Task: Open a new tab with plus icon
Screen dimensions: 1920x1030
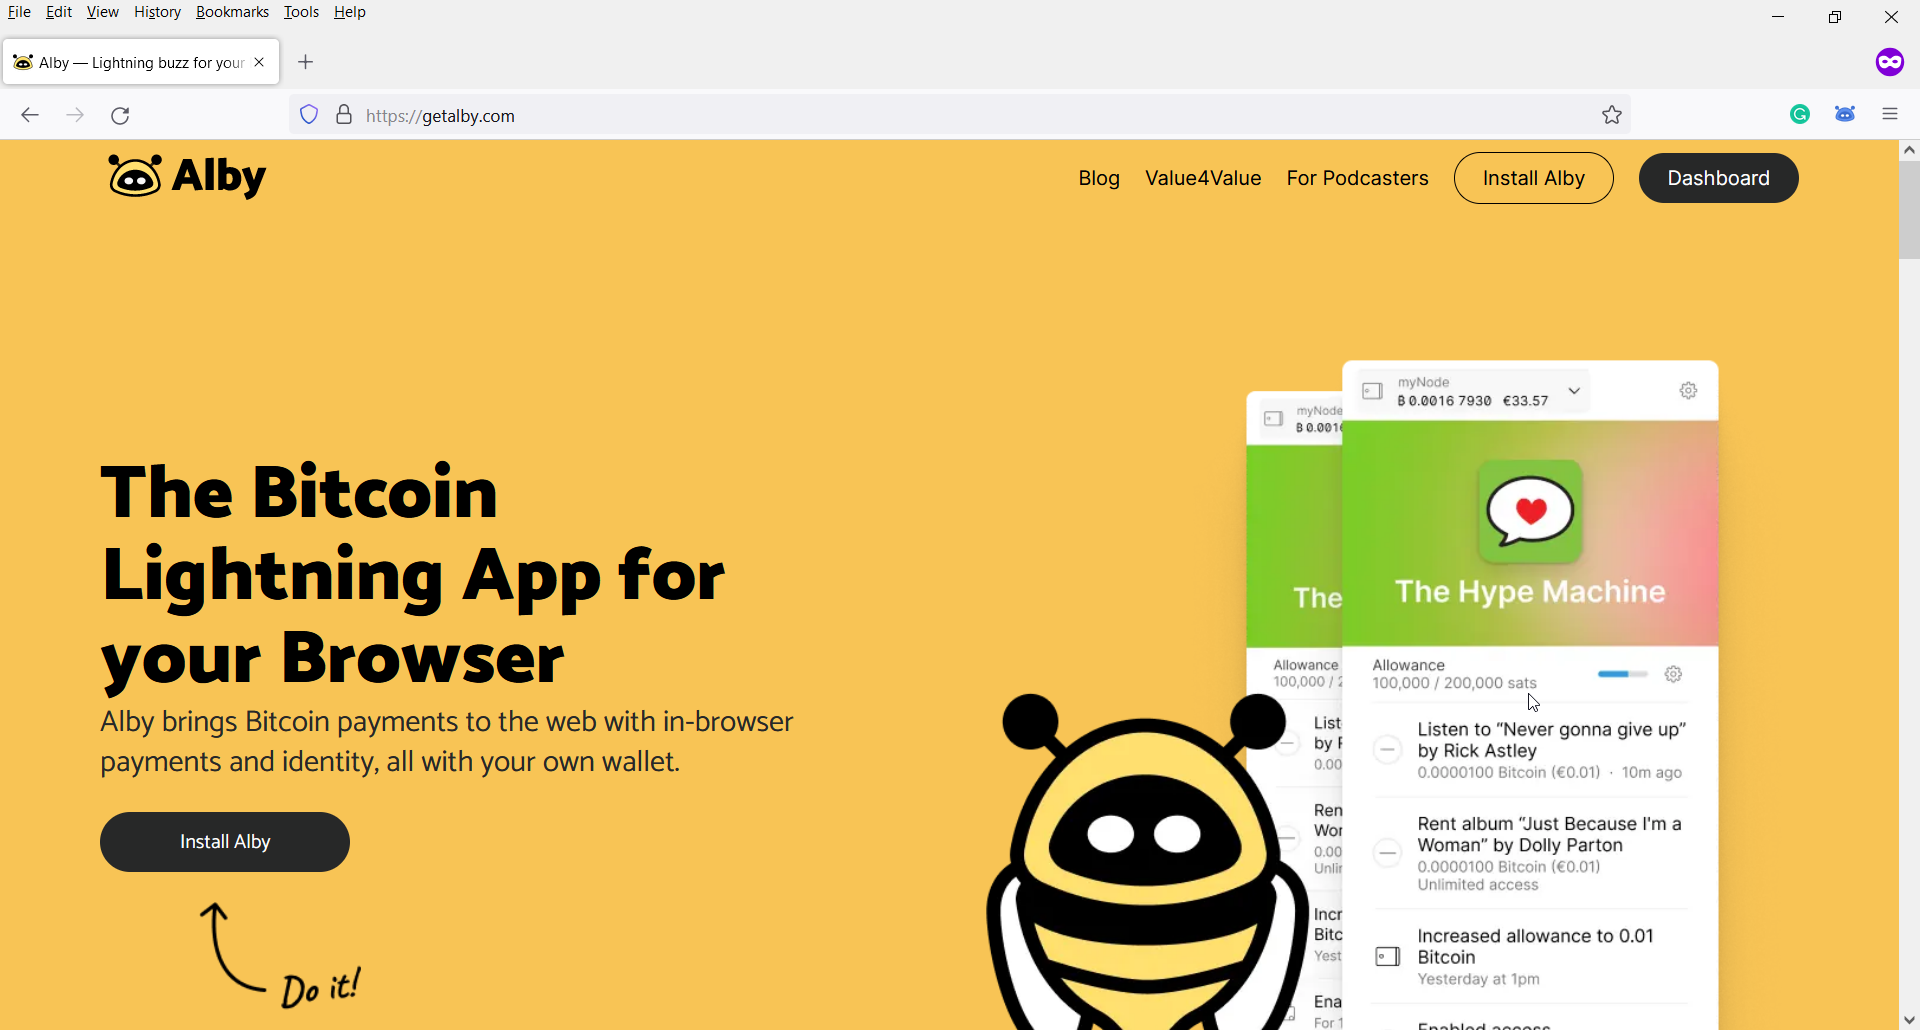Action: point(306,62)
